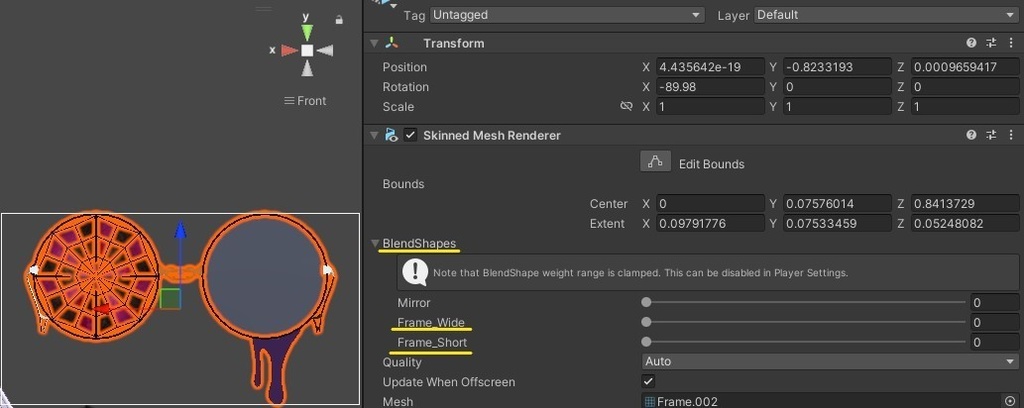Image resolution: width=1024 pixels, height=408 pixels.
Task: Collapse the BlendShapes foldout
Action: [375, 243]
